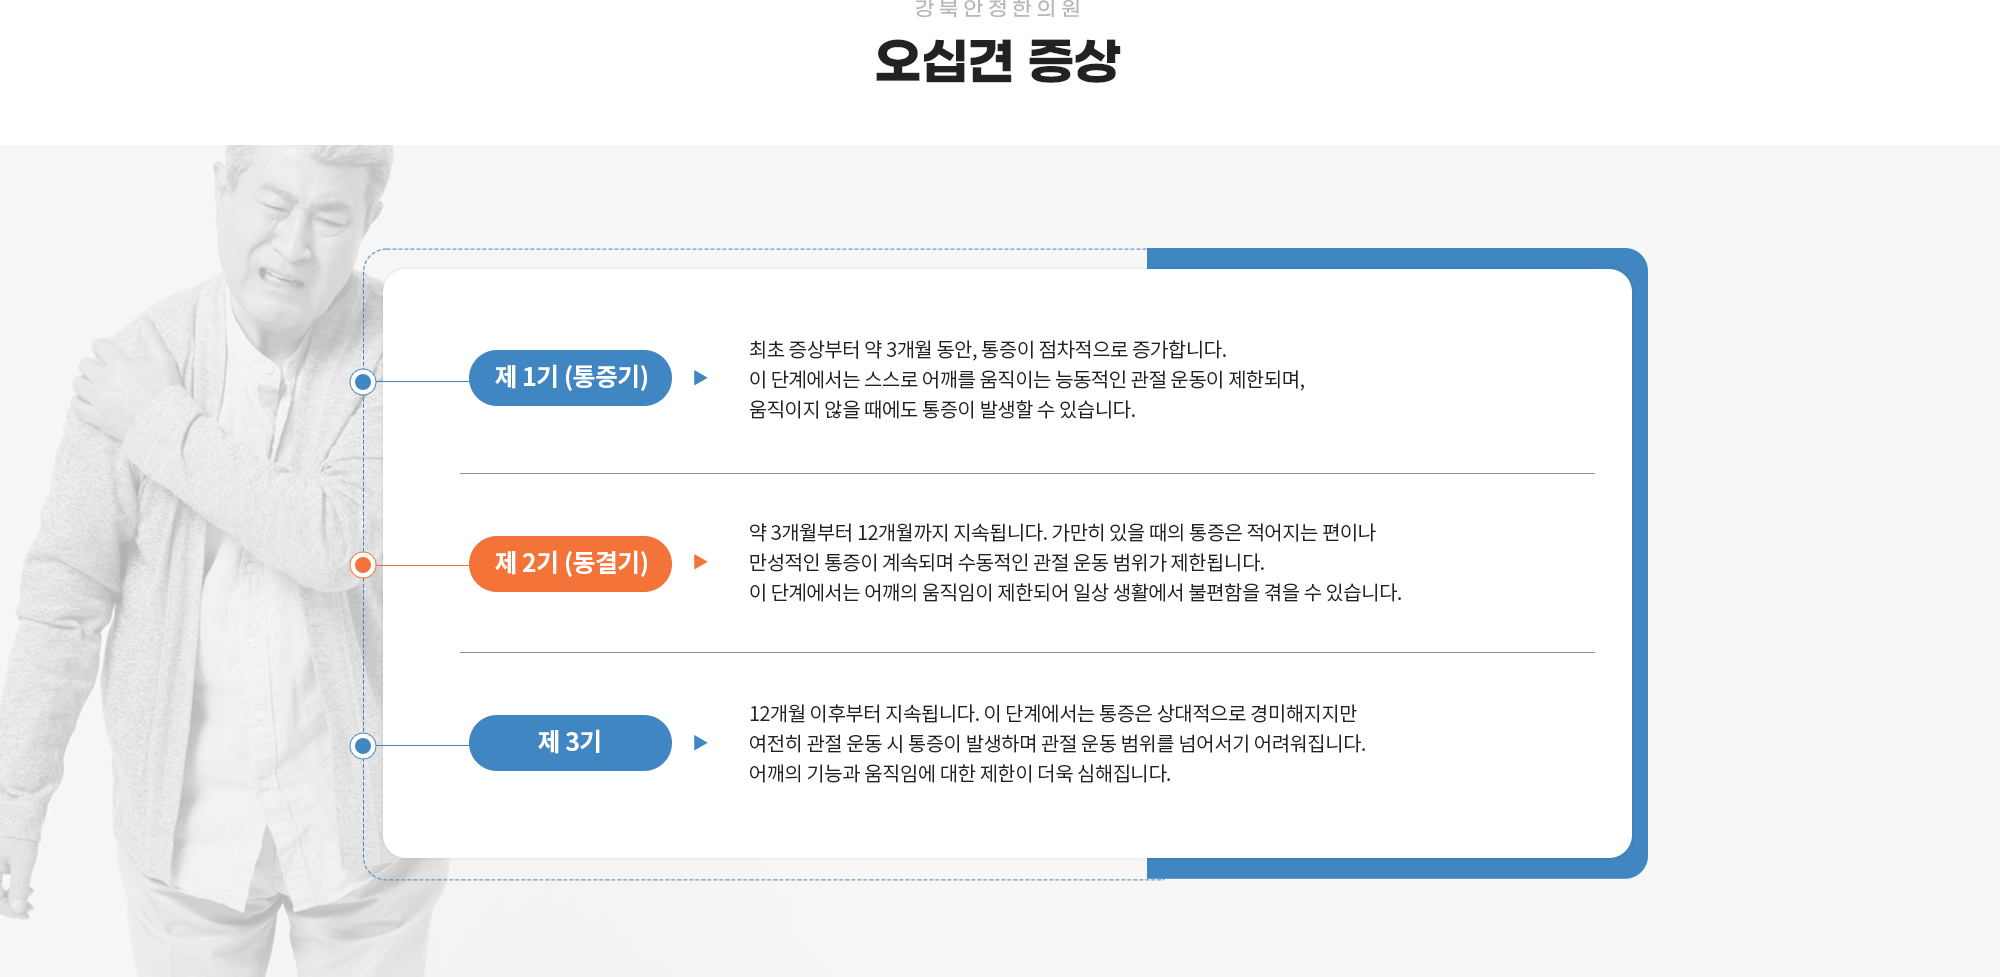Screen dimensions: 2000x977
Task: Click the blue timeline dot for 제 1기
Action: 363,381
